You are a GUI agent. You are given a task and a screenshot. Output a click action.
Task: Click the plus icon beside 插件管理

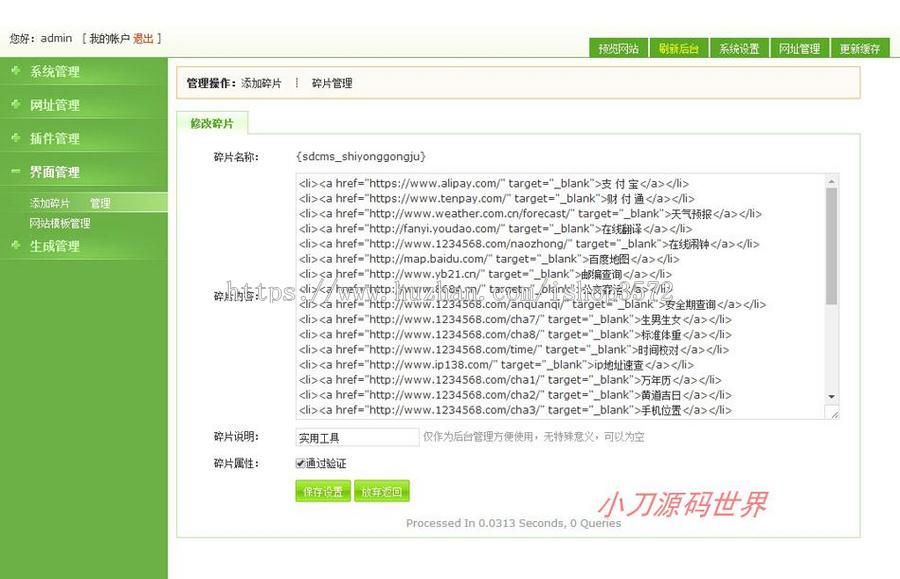[14, 137]
